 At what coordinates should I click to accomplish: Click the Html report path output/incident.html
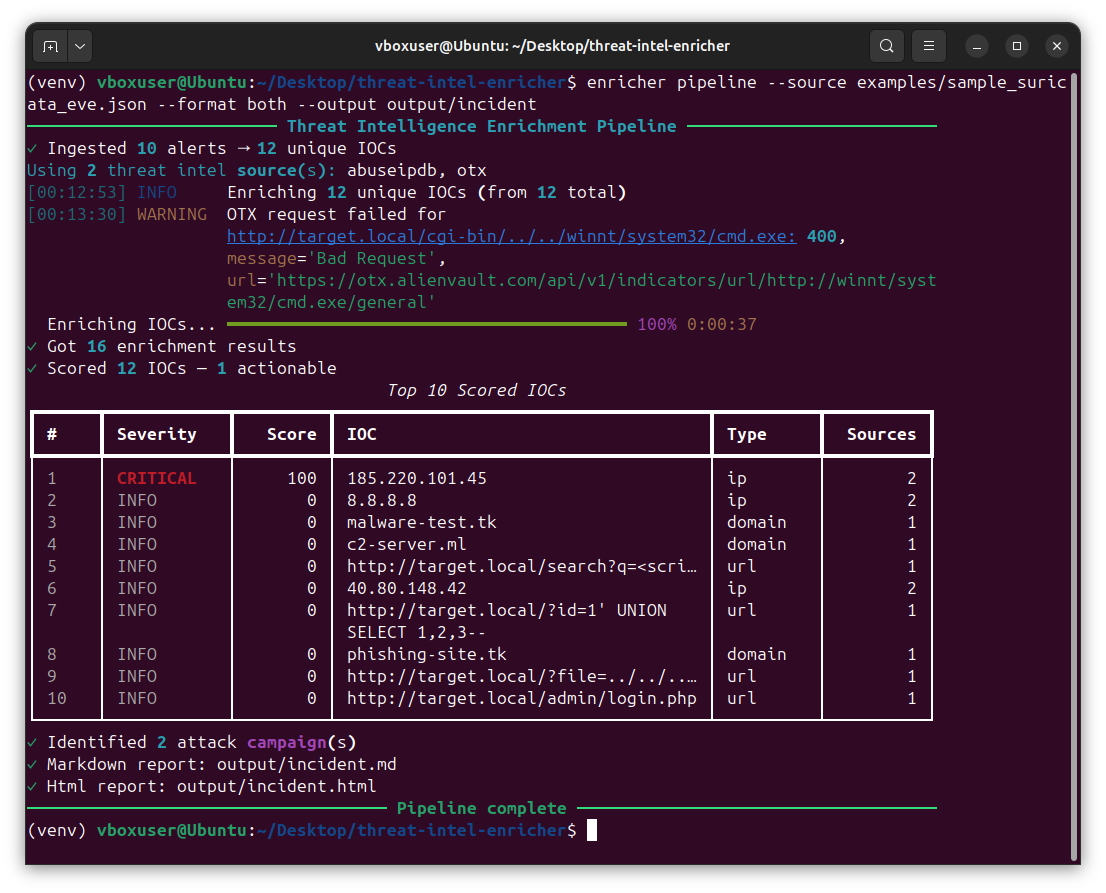[276, 786]
